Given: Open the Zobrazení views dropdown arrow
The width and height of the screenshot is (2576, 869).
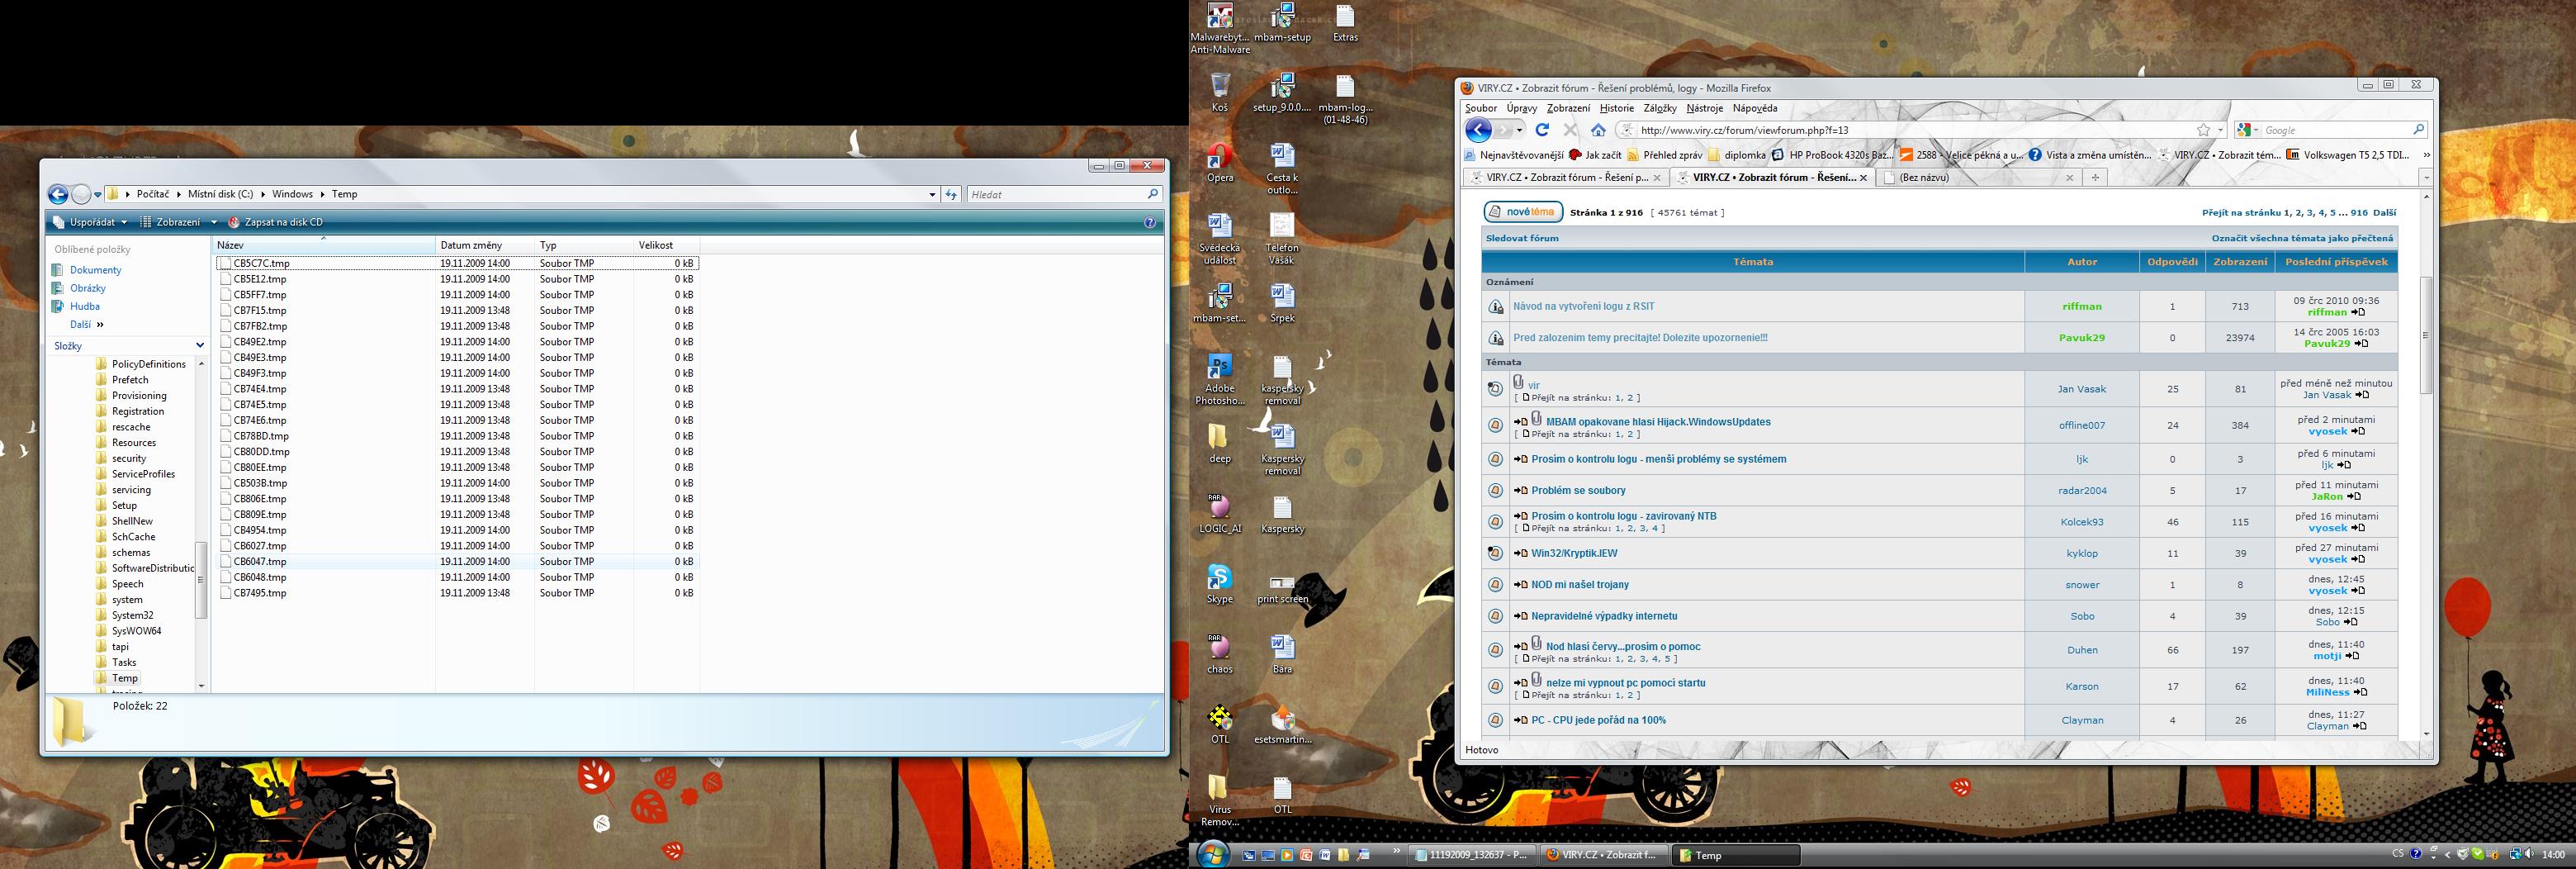Looking at the screenshot, I should [x=213, y=222].
